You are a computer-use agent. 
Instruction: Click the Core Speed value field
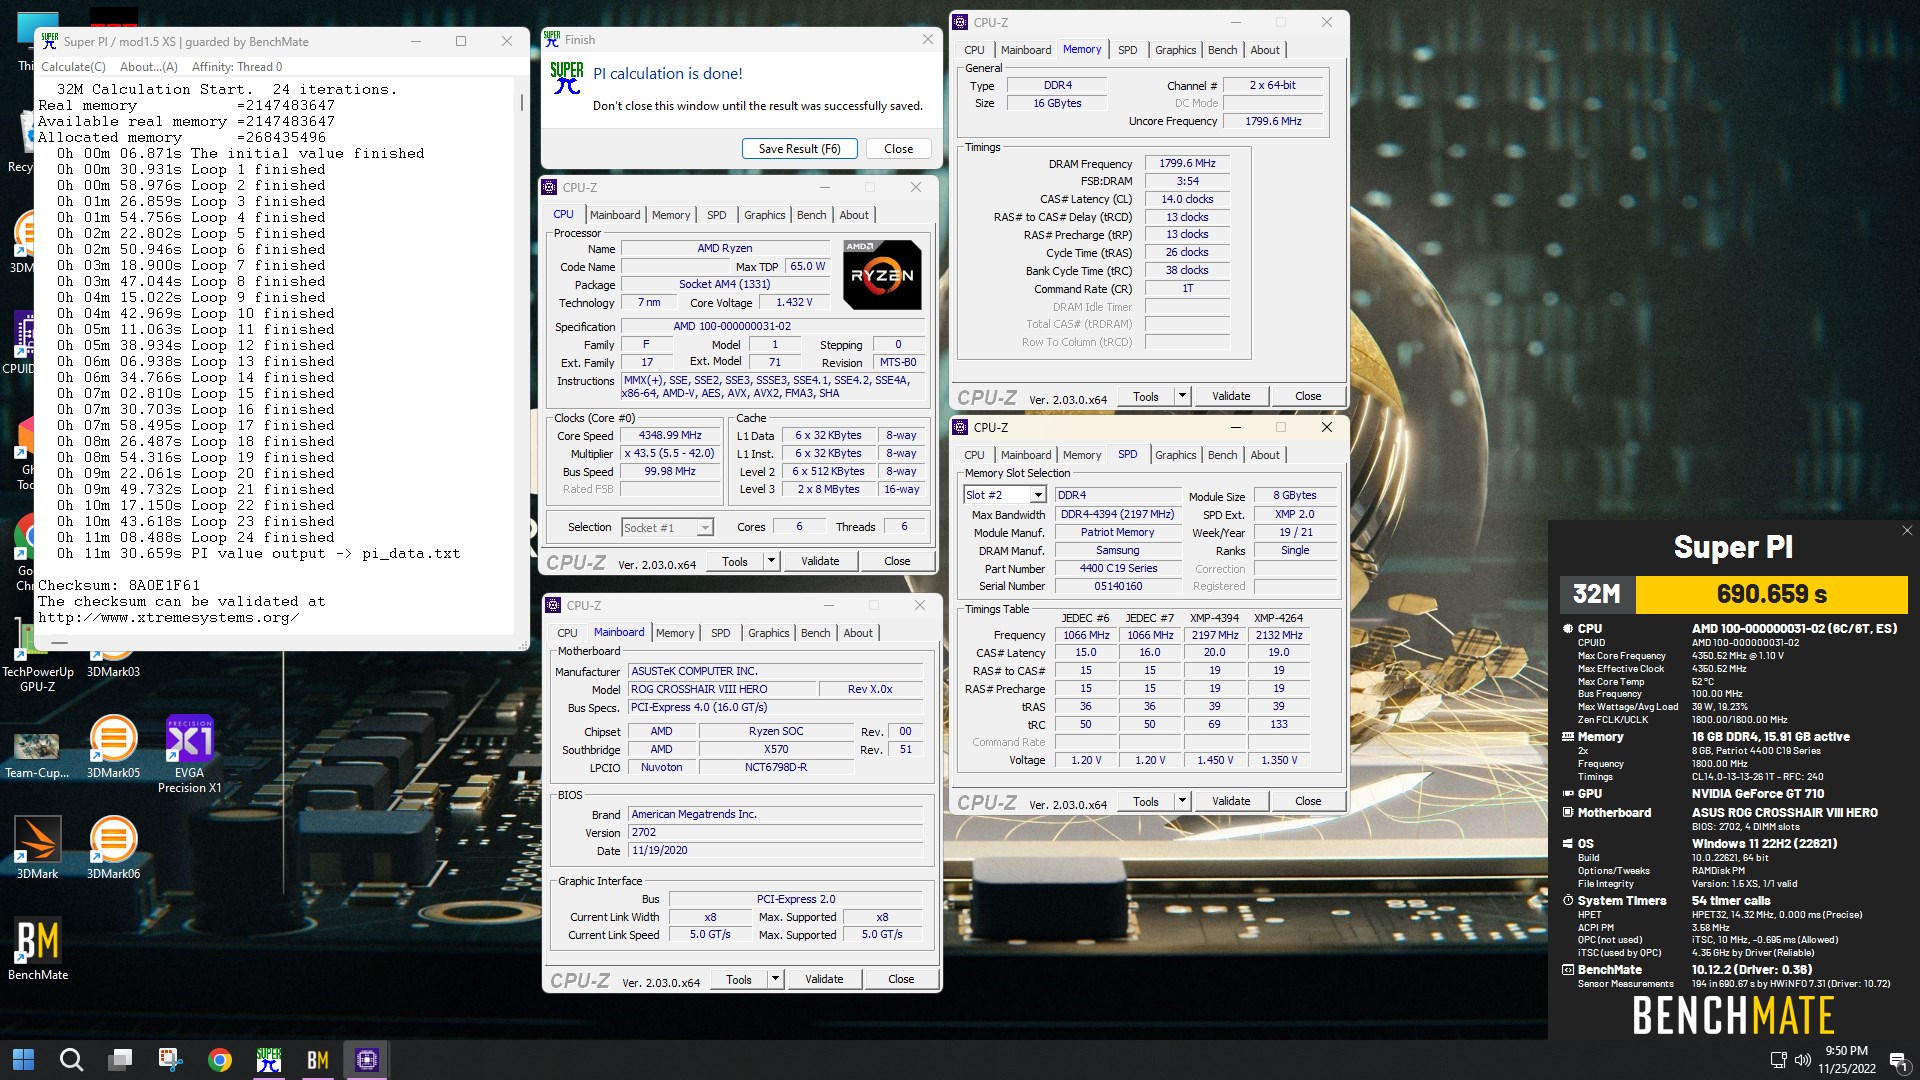tap(670, 435)
